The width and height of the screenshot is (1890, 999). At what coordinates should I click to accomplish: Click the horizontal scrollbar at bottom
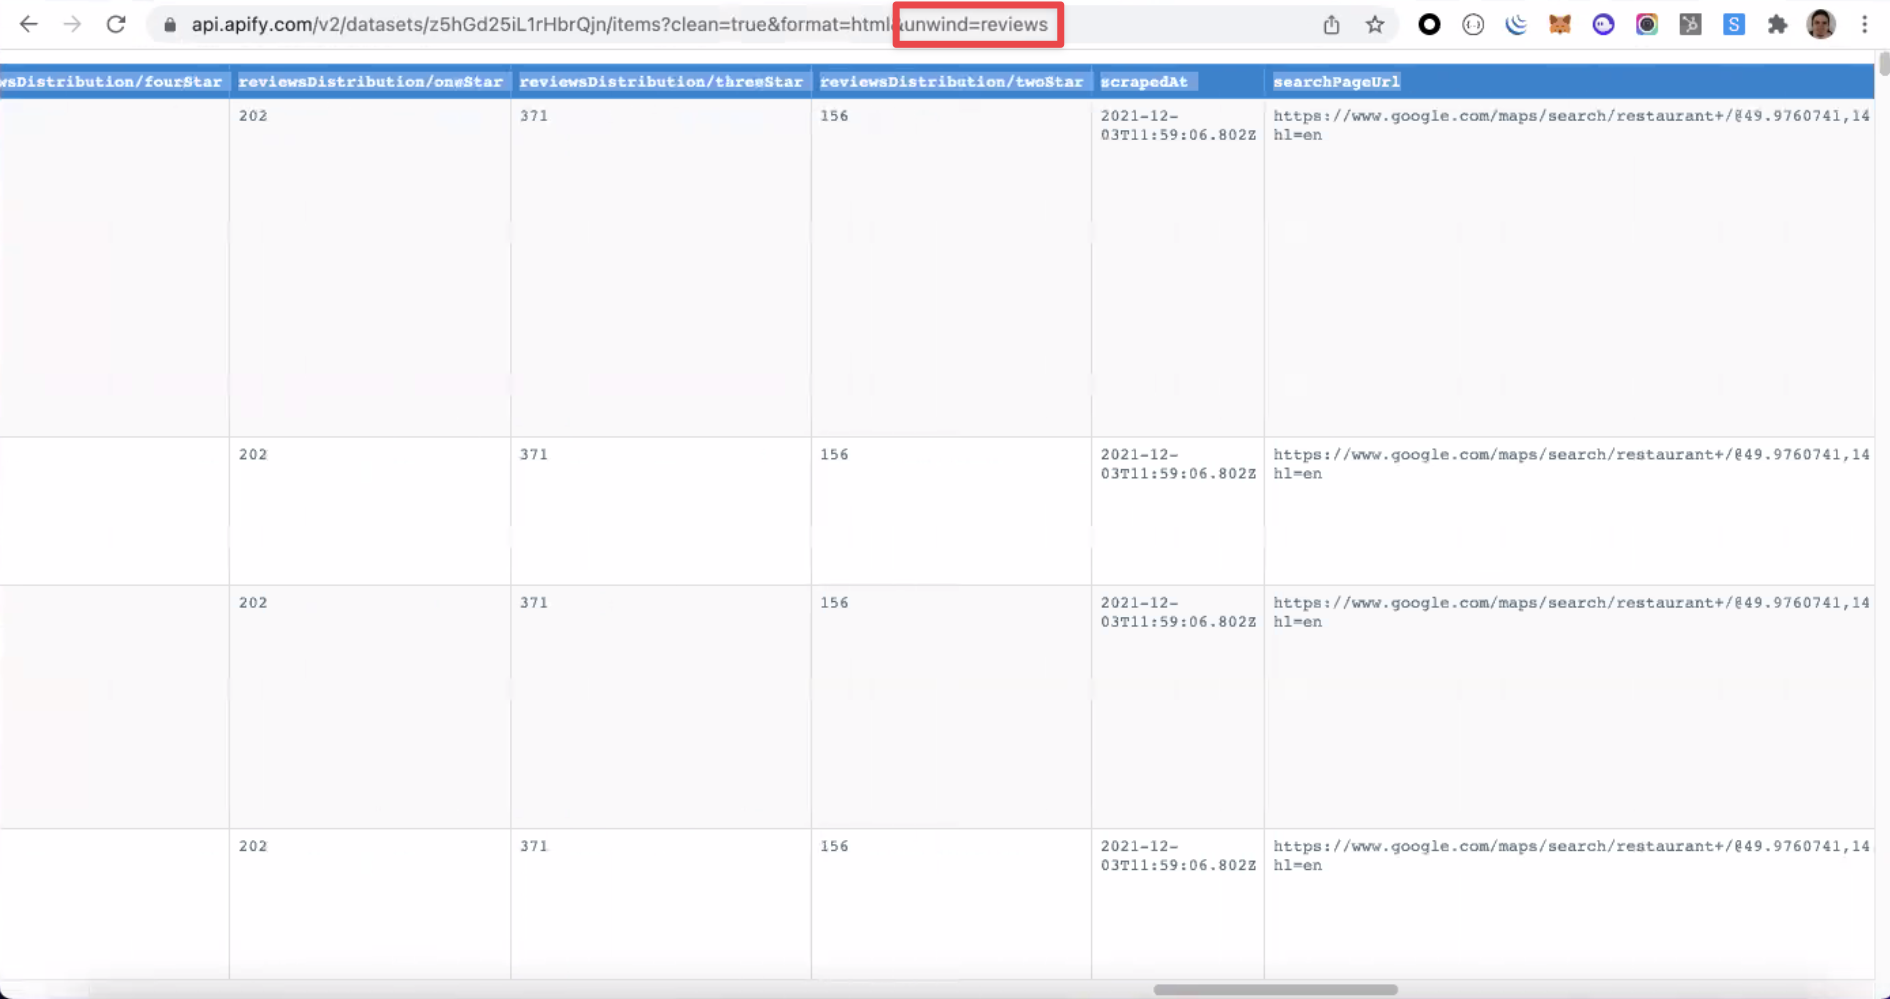pos(1275,990)
